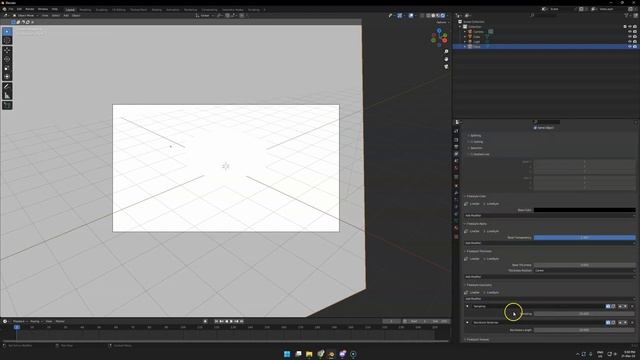Select the Select Box tool
Image resolution: width=640 pixels, height=360 pixels.
click(x=7, y=31)
